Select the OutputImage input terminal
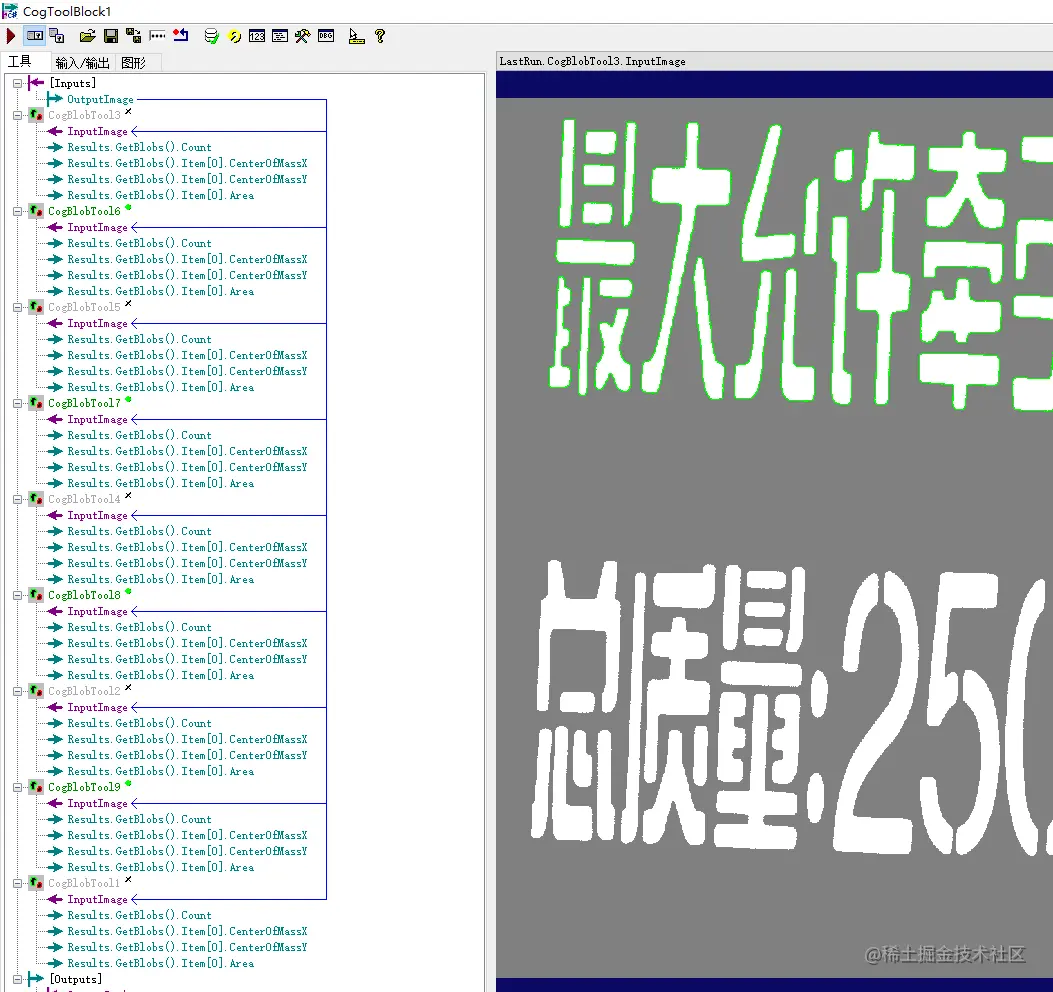This screenshot has height=992, width=1053. coord(100,99)
